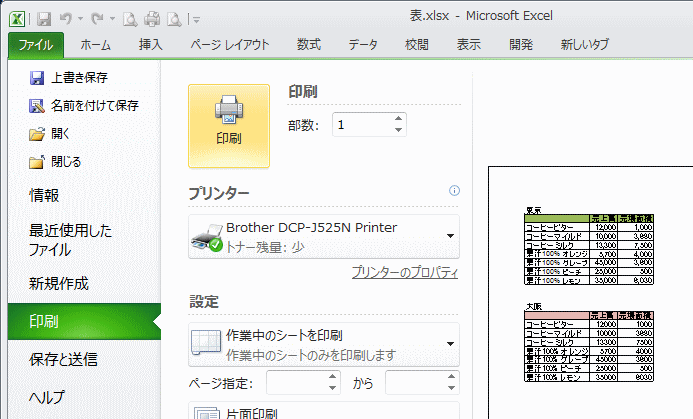The width and height of the screenshot is (693, 419).
Task: Open the ページ レイアウト tab
Action: pyautogui.click(x=230, y=45)
